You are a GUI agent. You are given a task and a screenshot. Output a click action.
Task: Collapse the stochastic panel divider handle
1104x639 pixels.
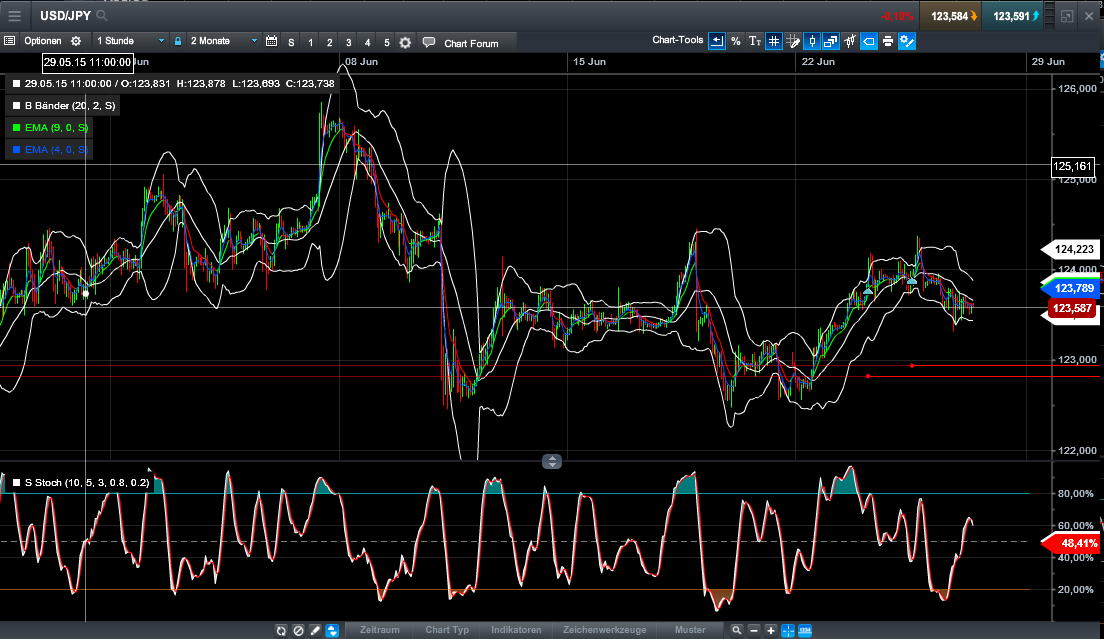[x=552, y=461]
